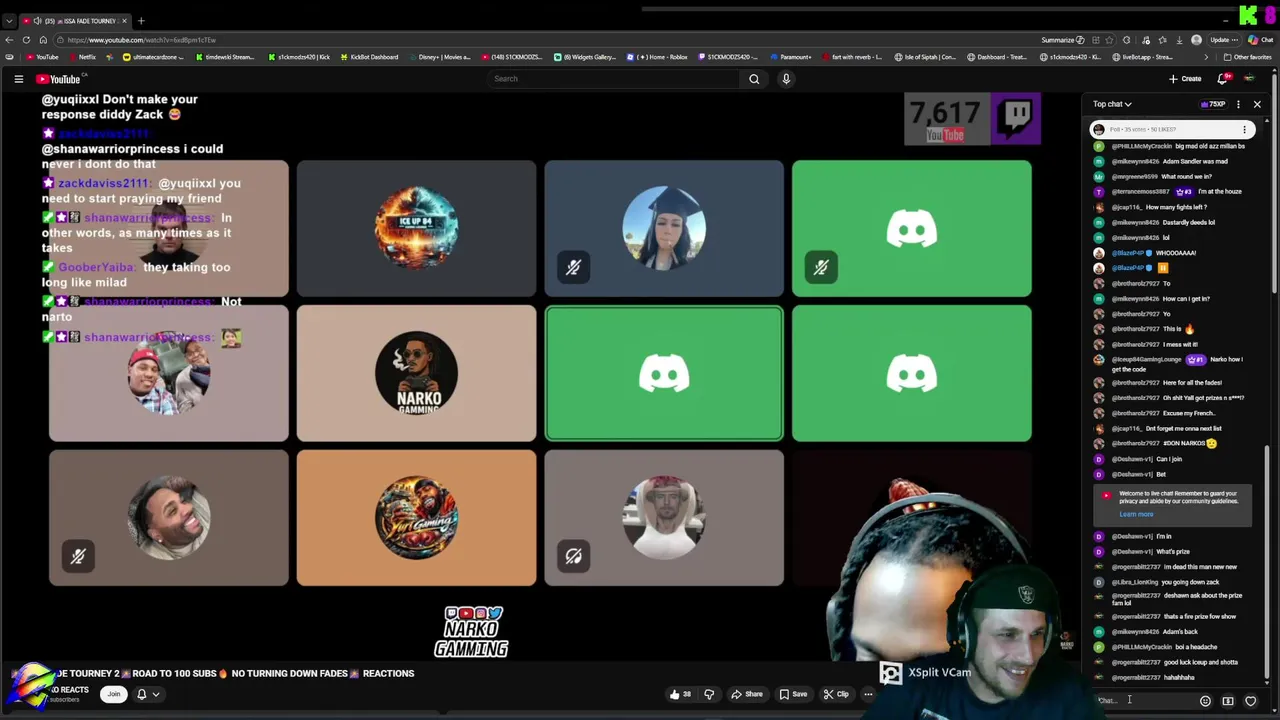Click the muted mic icon on top-right Discord tile

821,267
